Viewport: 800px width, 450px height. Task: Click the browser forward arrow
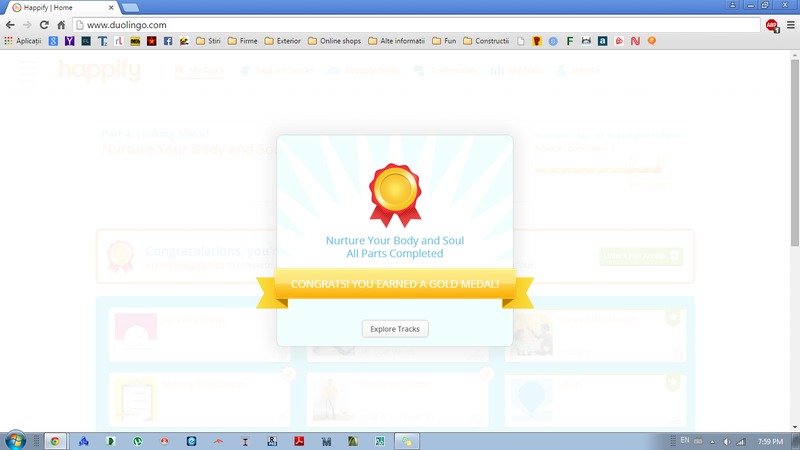point(27,25)
